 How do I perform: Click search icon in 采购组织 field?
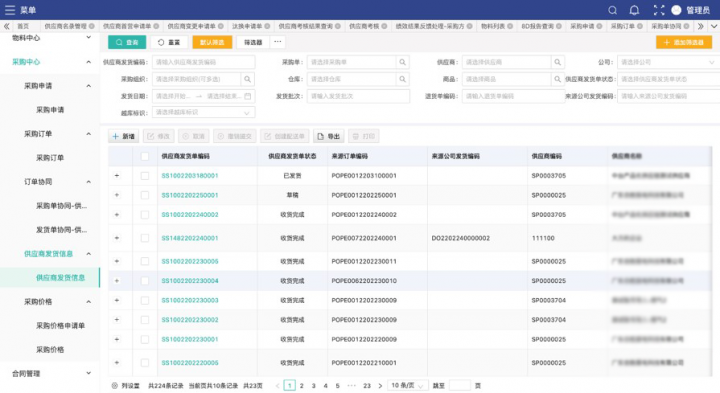(248, 79)
